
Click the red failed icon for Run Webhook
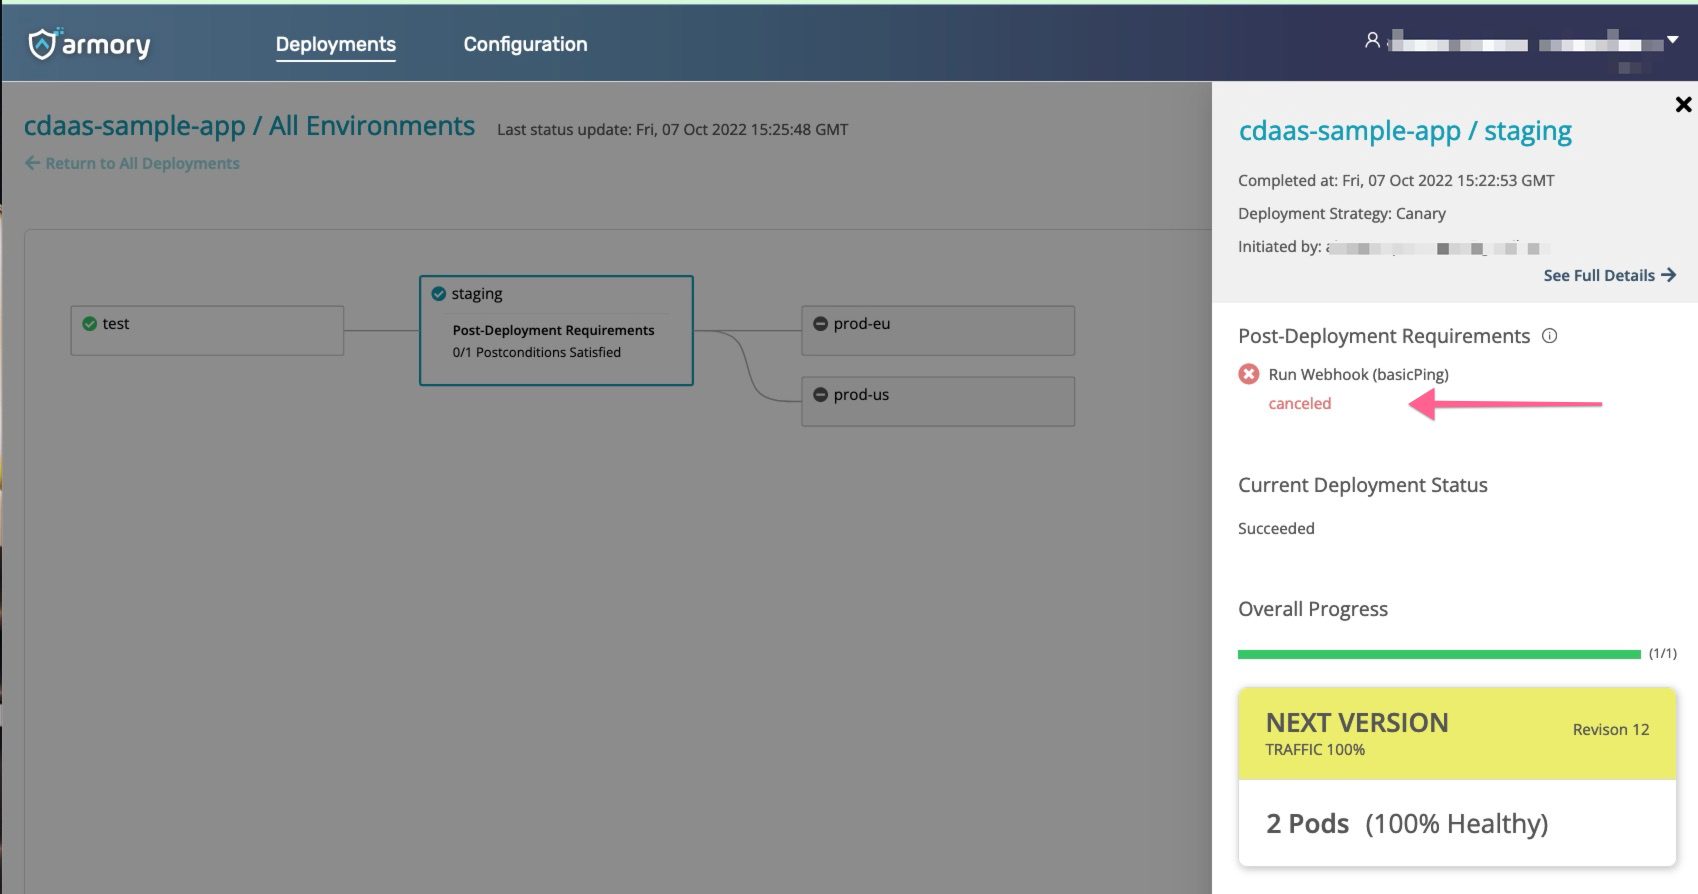tap(1249, 374)
